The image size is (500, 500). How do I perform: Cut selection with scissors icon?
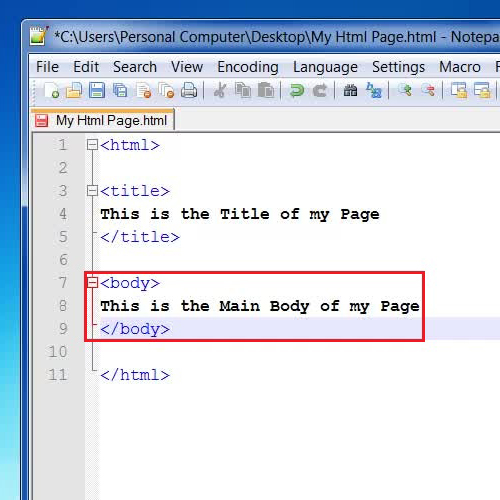220,90
